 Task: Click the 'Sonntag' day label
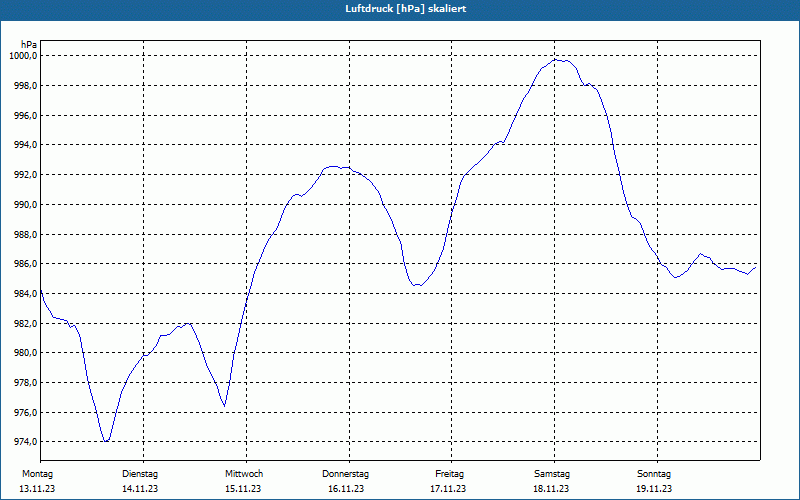pyautogui.click(x=654, y=474)
